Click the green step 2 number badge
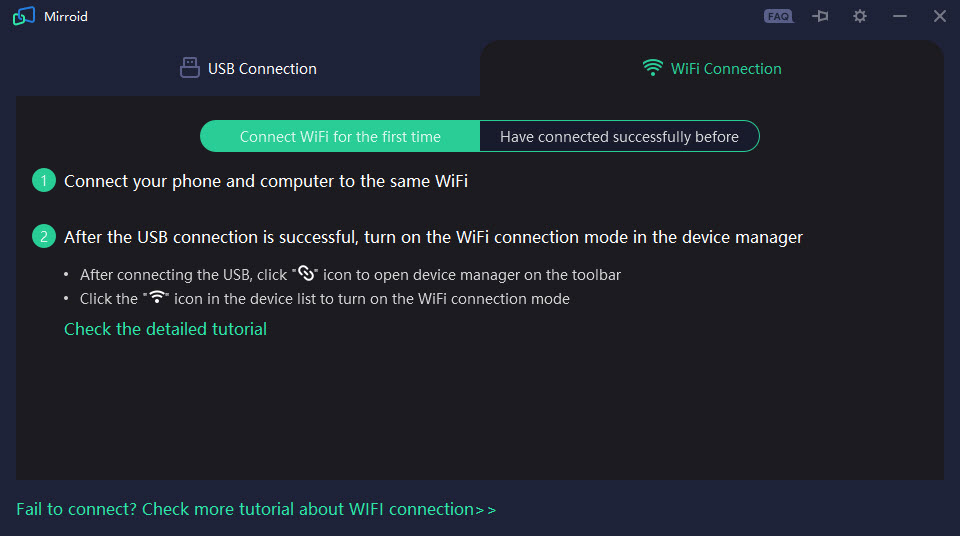The image size is (960, 536). (43, 236)
